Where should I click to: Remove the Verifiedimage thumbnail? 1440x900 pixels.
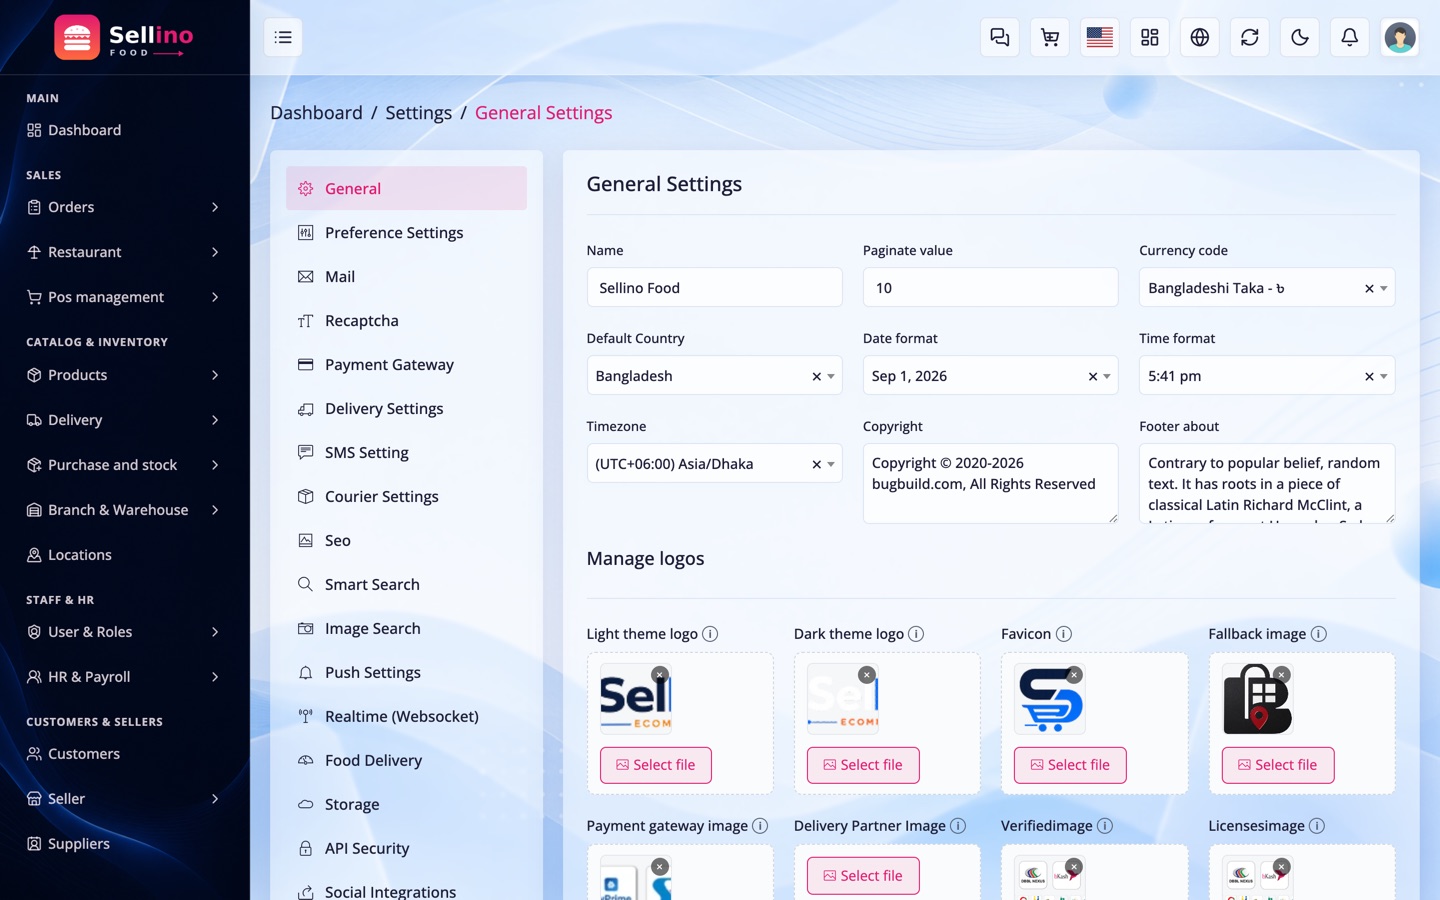pos(1074,867)
